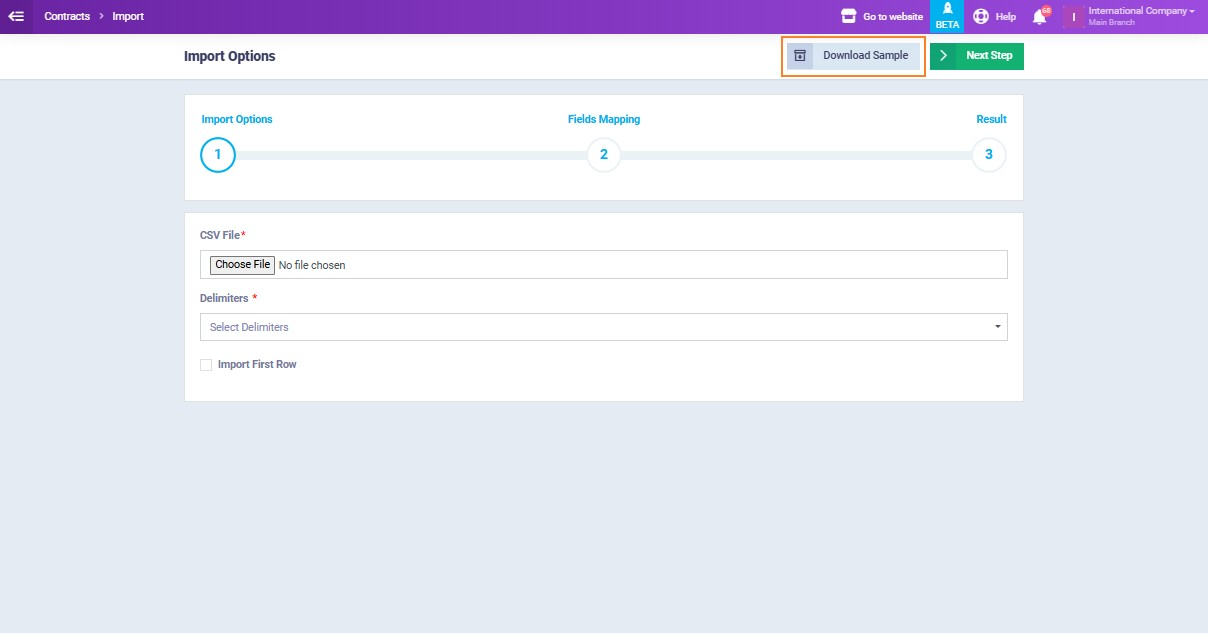
Task: Click the Help lifebuoy icon
Action: coord(981,16)
